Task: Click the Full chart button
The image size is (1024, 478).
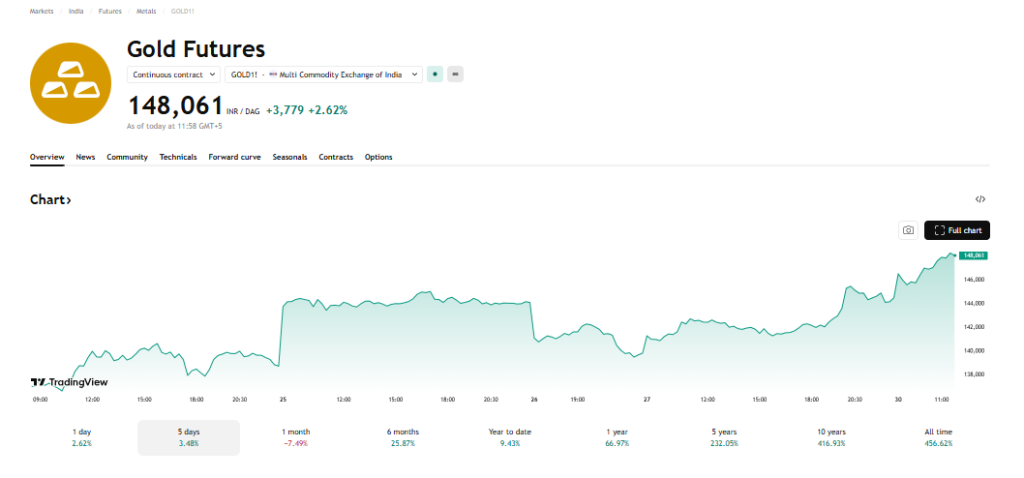Action: [x=957, y=230]
